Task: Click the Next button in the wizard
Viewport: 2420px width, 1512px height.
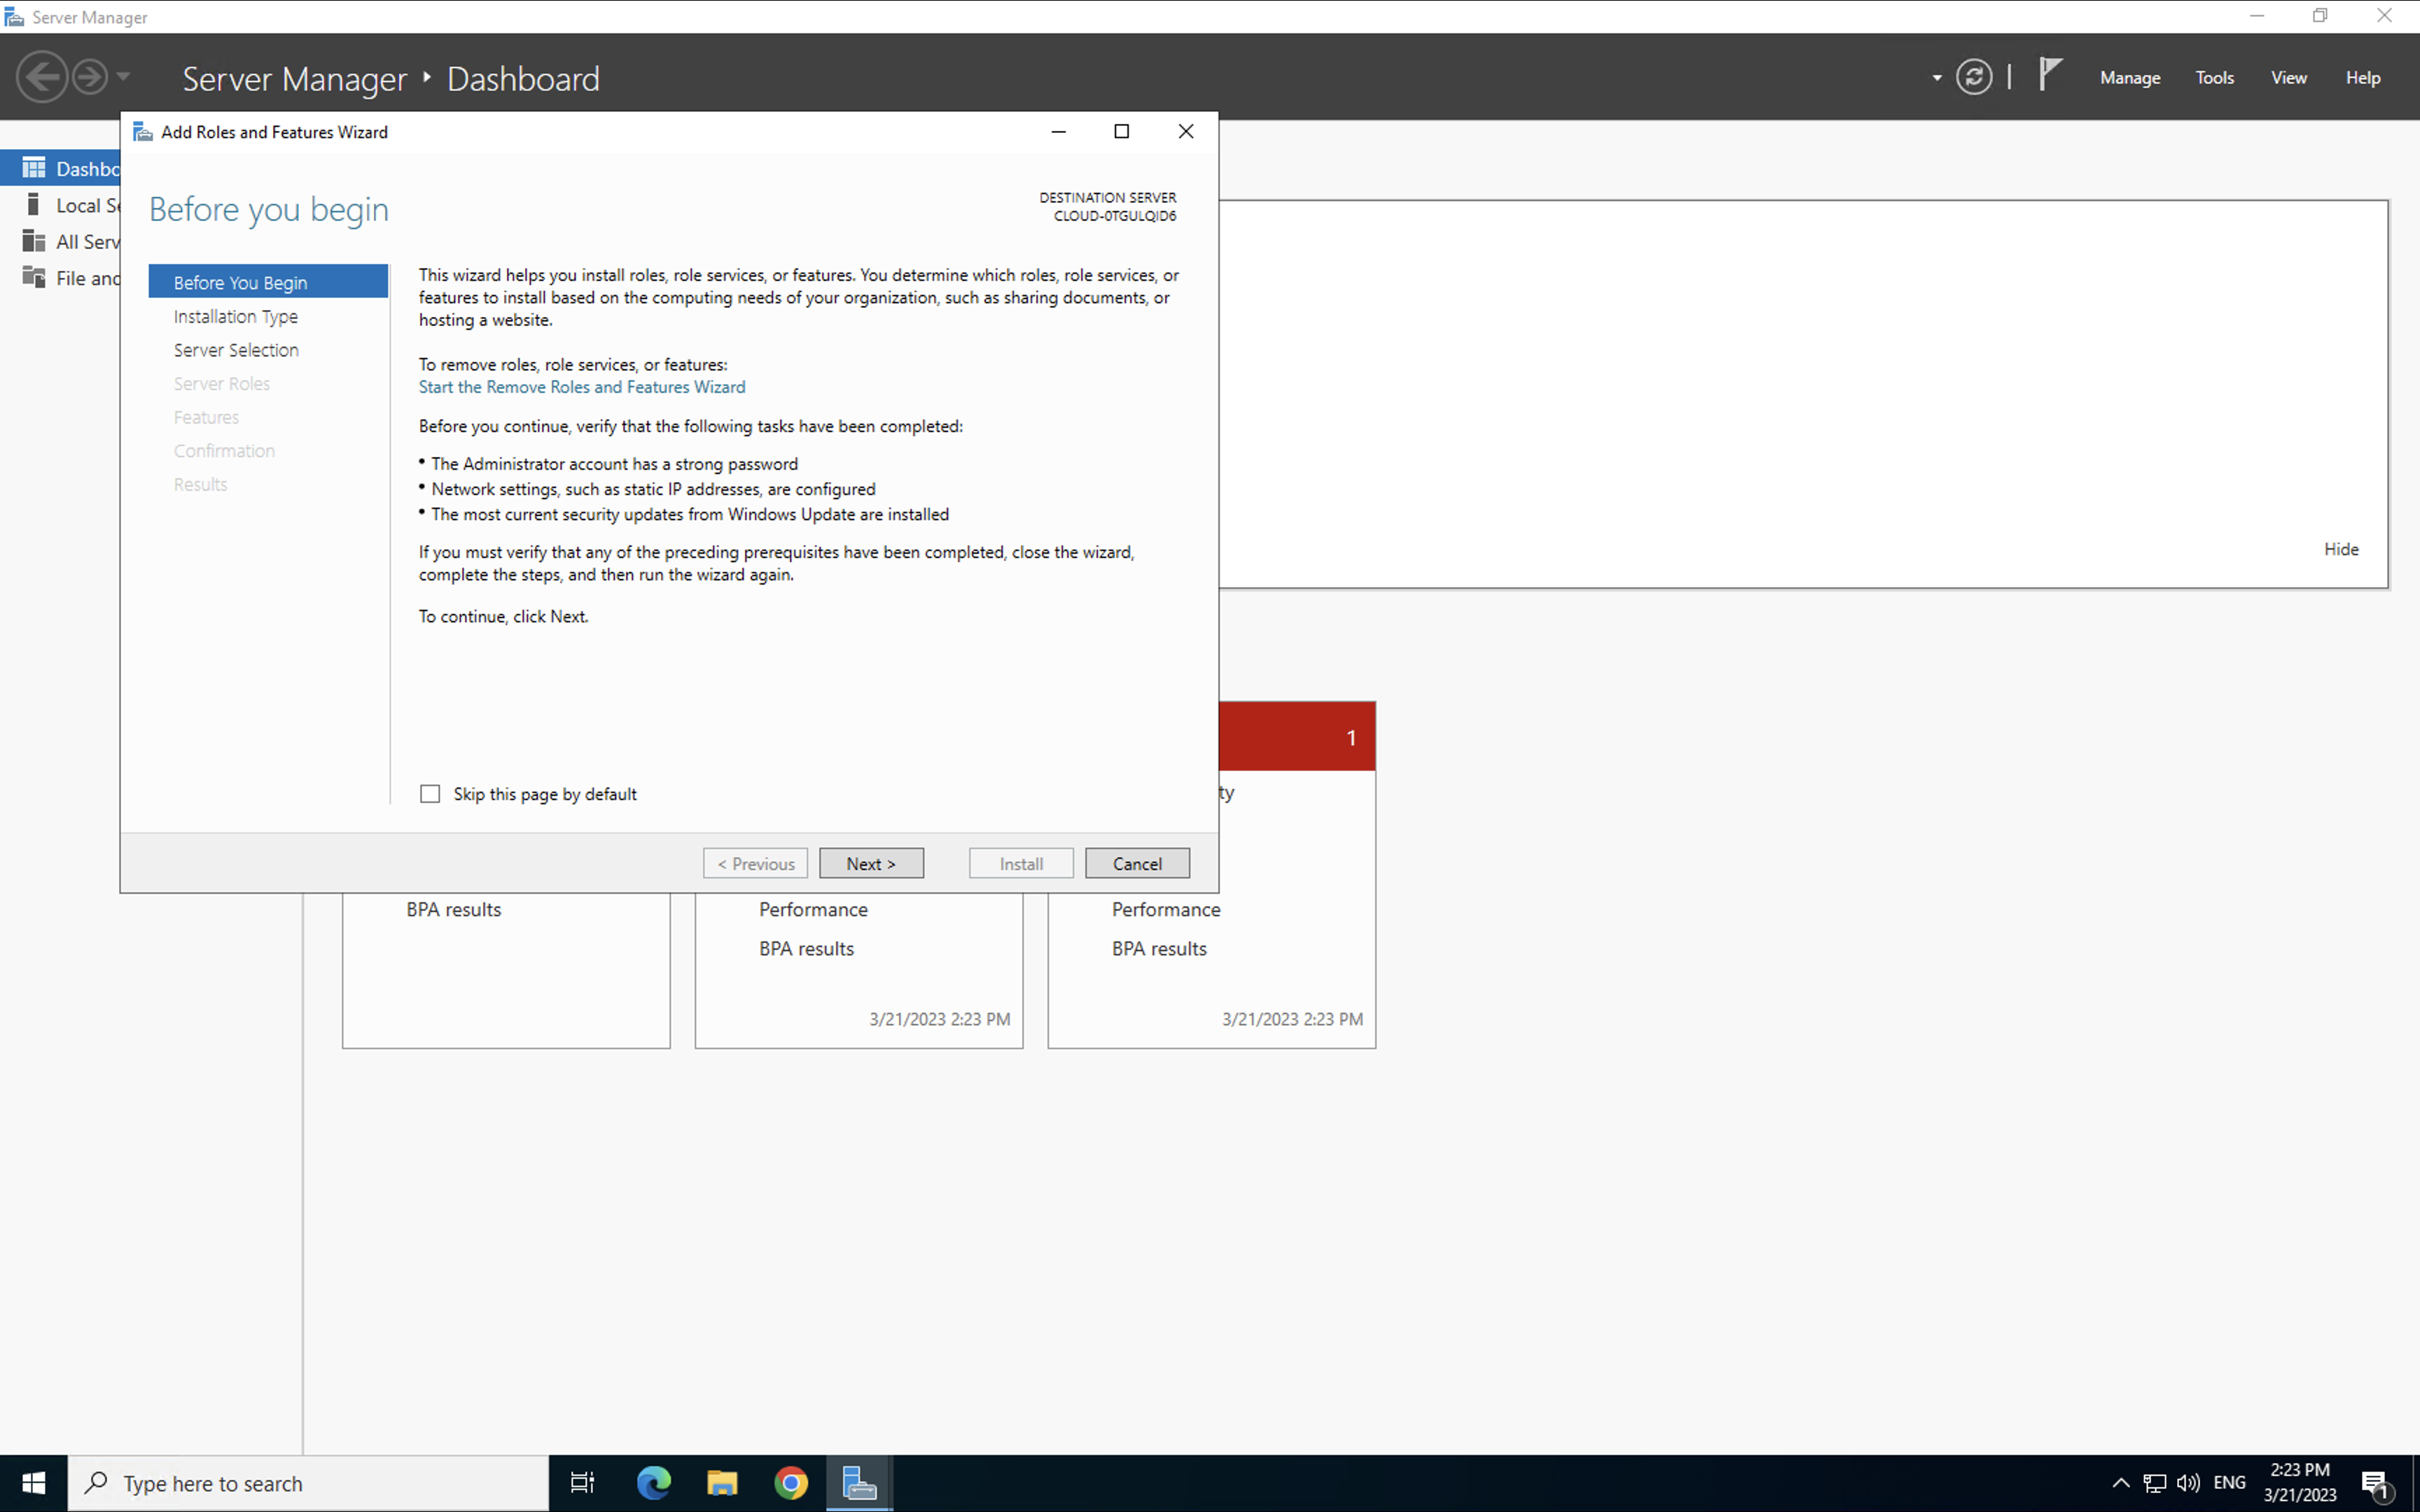Action: pos(871,863)
